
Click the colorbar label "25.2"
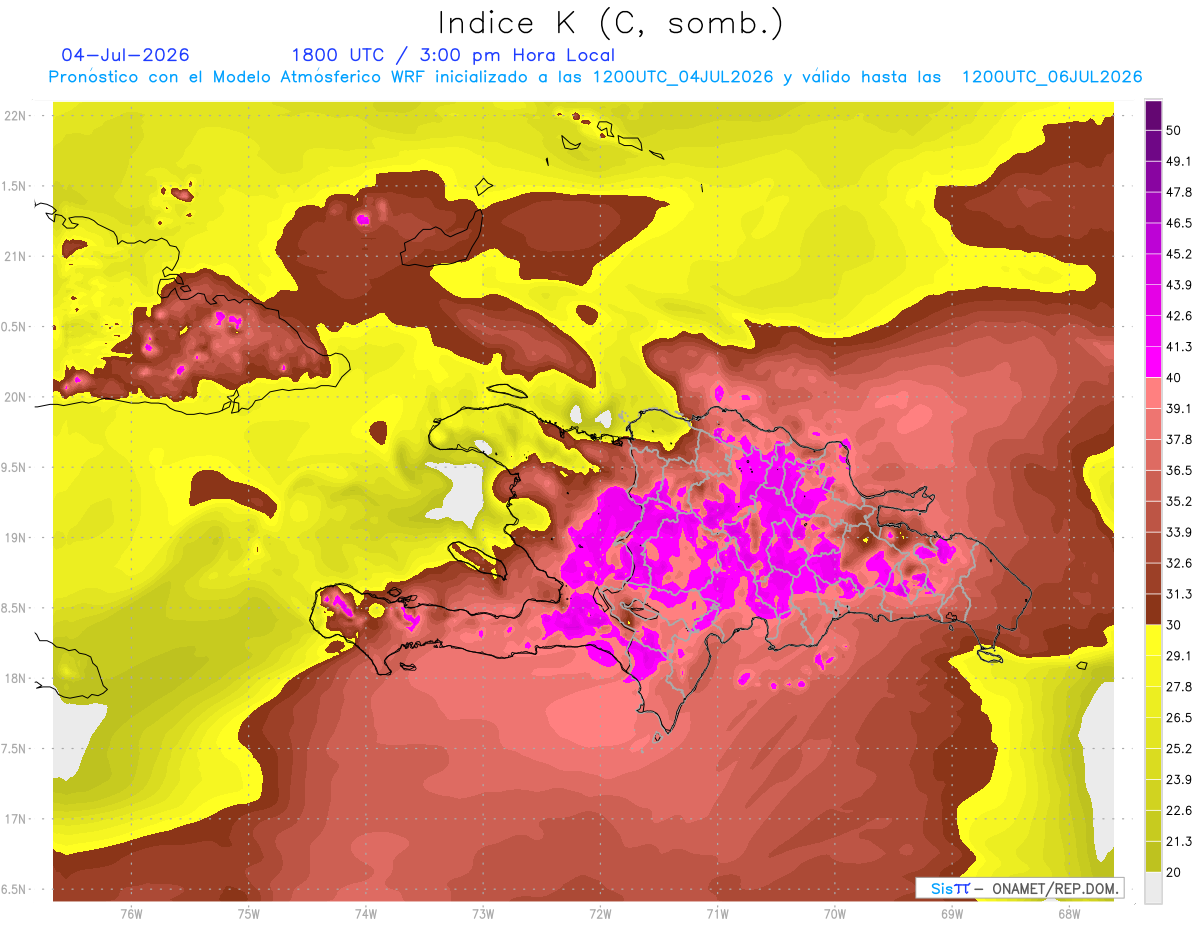tap(1178, 749)
